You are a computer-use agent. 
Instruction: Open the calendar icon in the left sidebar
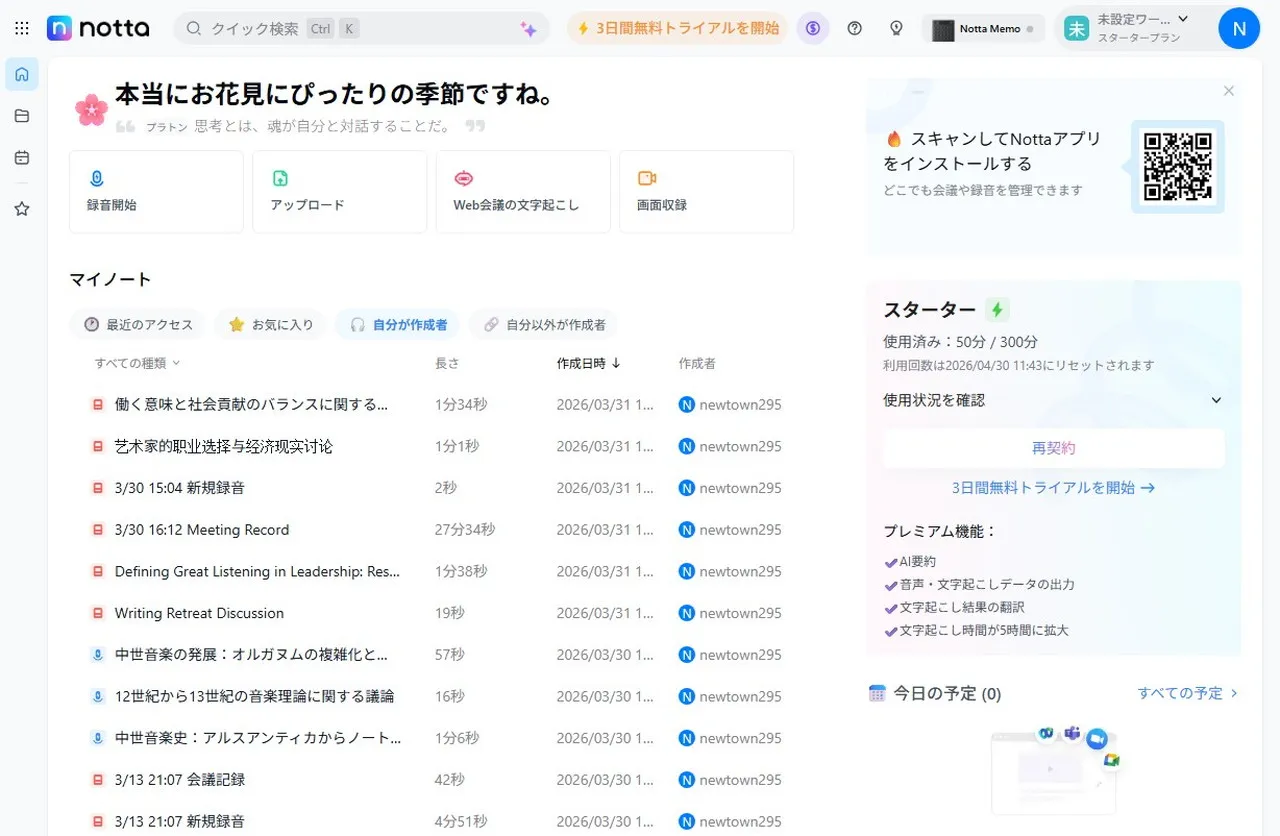pos(21,157)
